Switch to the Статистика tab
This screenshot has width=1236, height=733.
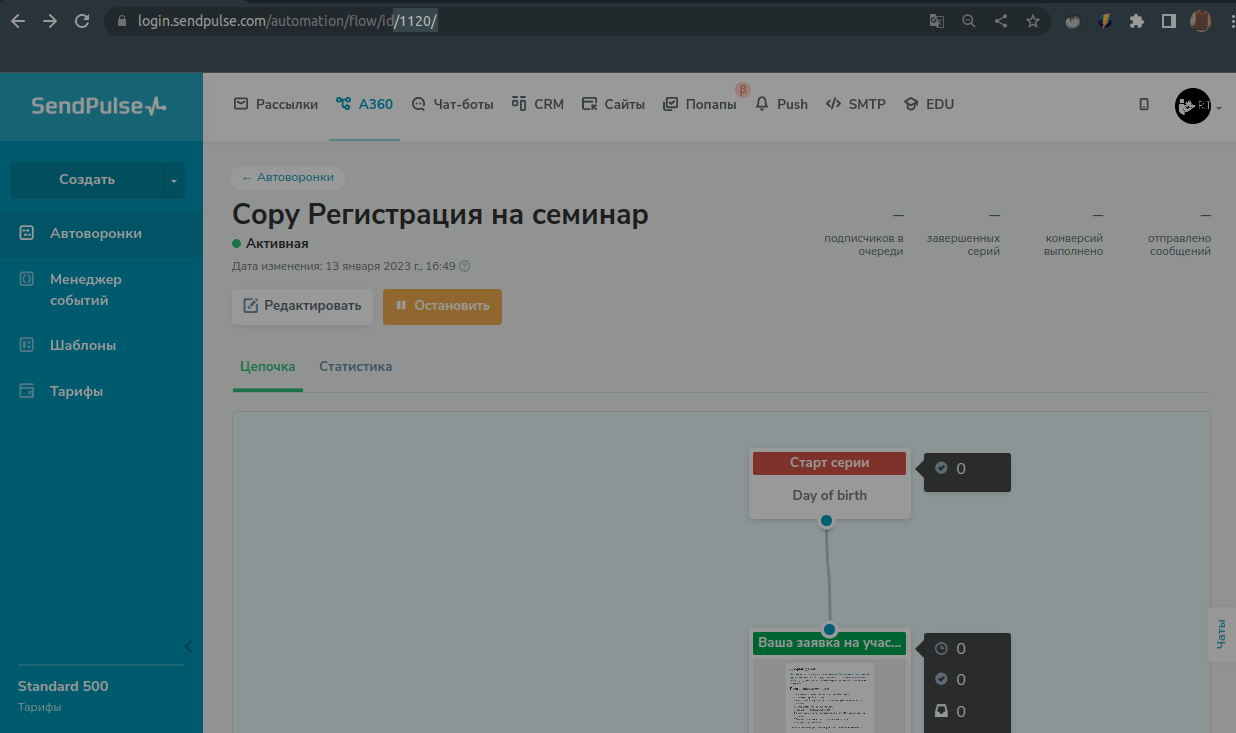pyautogui.click(x=355, y=366)
